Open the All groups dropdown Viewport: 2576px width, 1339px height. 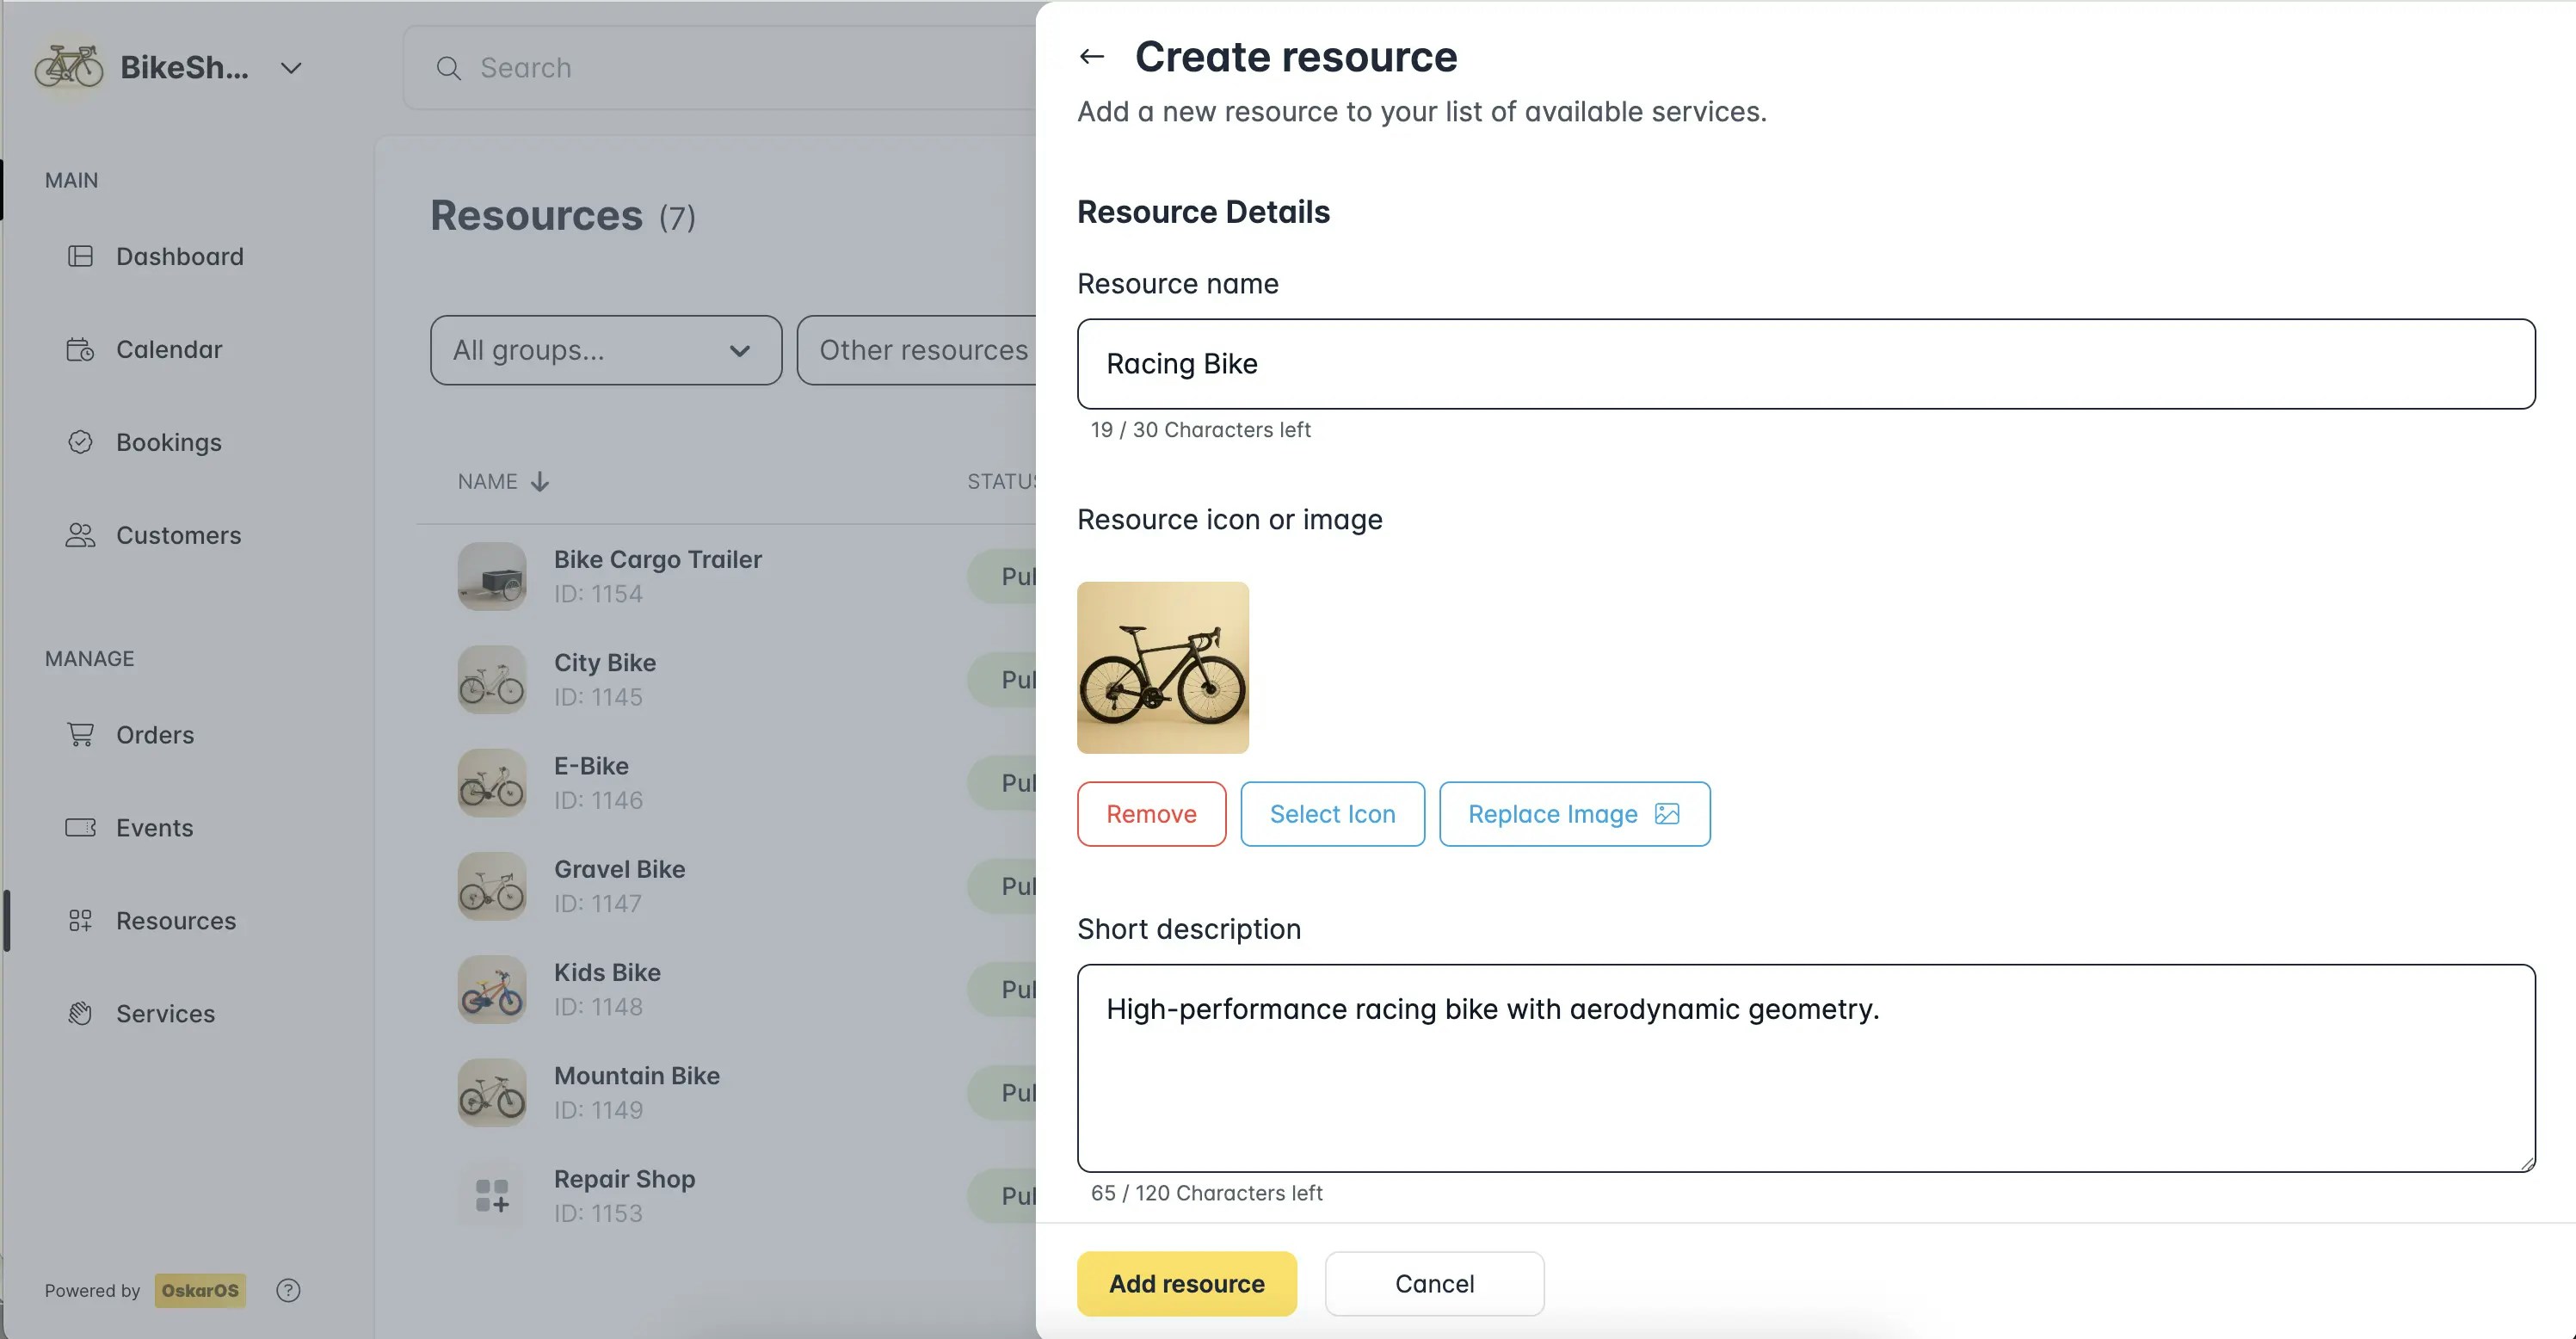pos(605,350)
